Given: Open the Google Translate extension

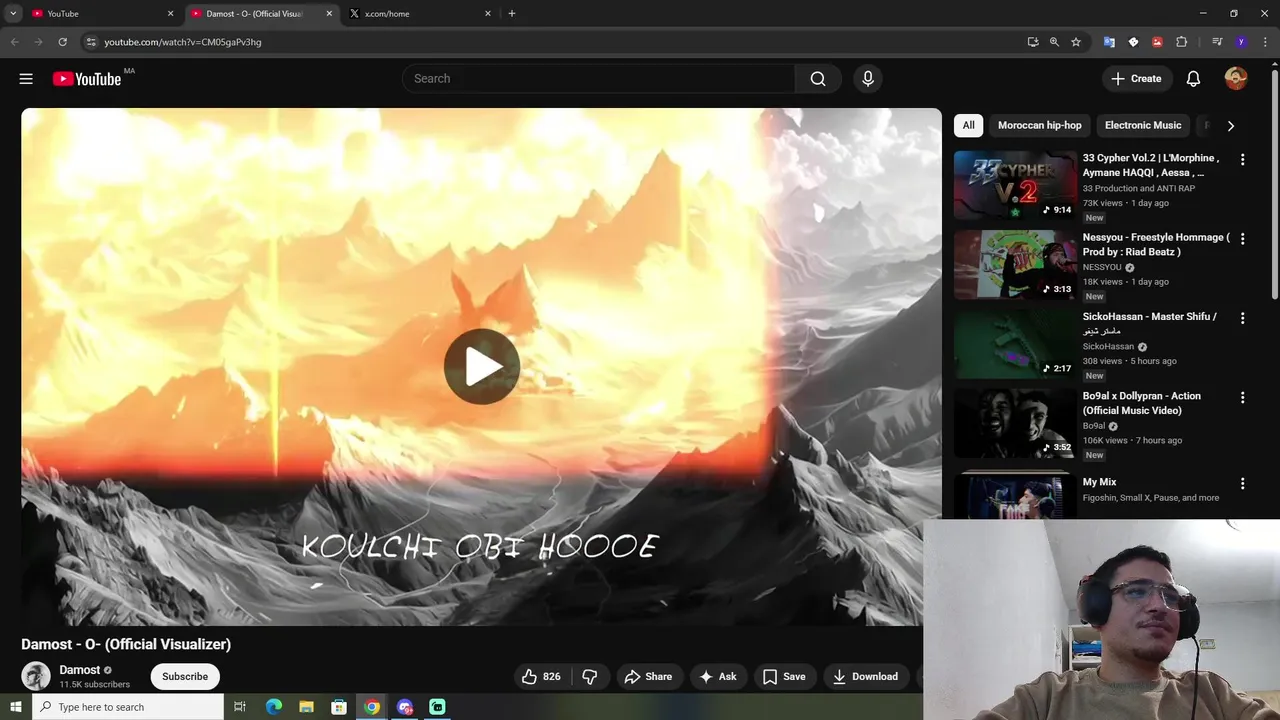Looking at the screenshot, I should pyautogui.click(x=1109, y=42).
